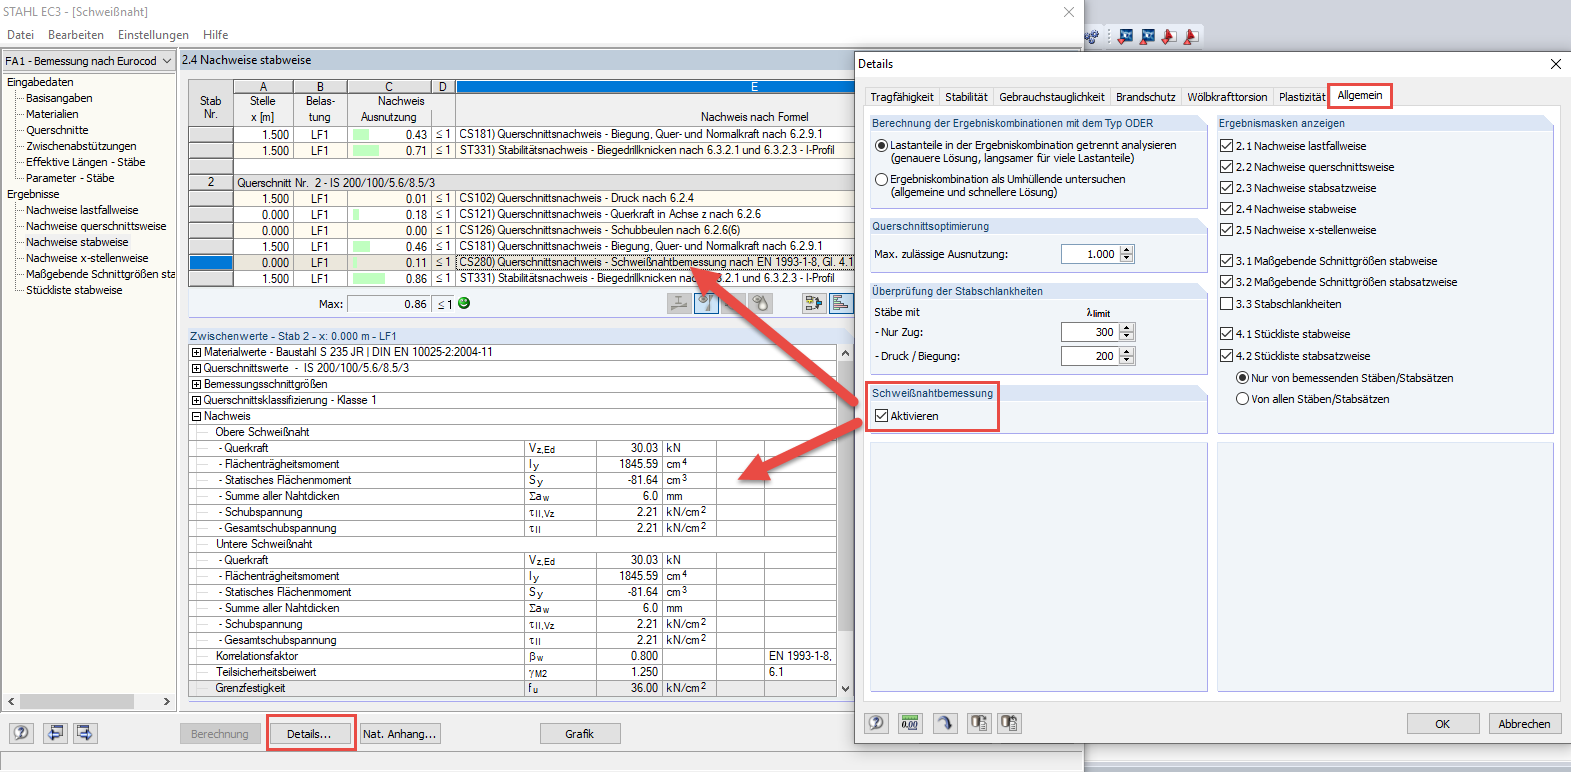Show the cross-section stress diagram icon

tap(679, 303)
